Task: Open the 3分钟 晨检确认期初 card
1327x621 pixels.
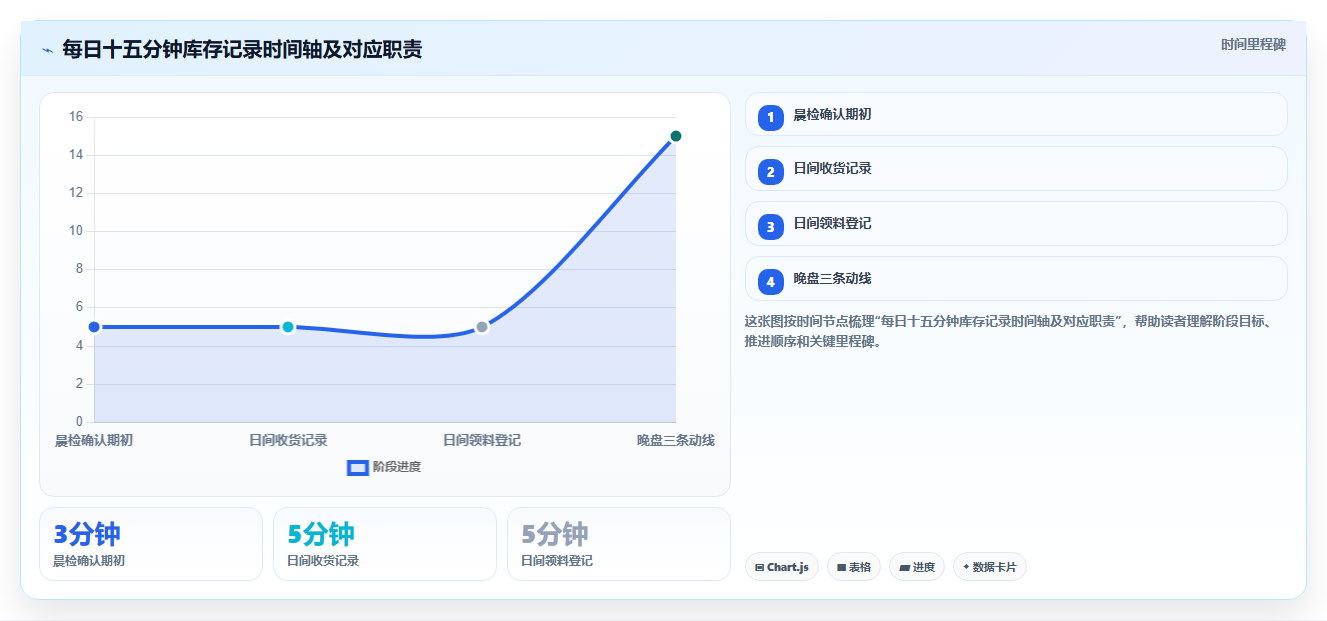Action: tap(151, 544)
